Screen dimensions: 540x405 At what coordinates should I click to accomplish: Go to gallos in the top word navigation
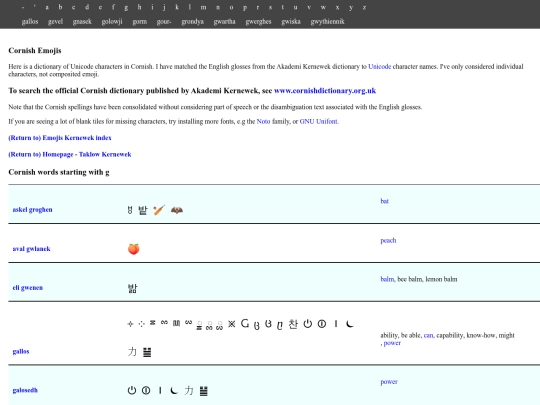pyautogui.click(x=30, y=22)
